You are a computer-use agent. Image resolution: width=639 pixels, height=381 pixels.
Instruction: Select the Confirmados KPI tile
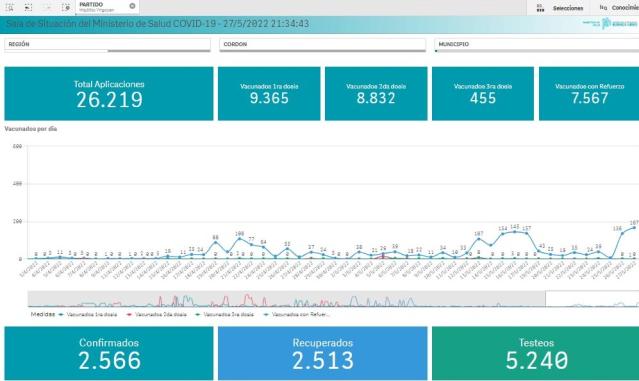pyautogui.click(x=109, y=353)
